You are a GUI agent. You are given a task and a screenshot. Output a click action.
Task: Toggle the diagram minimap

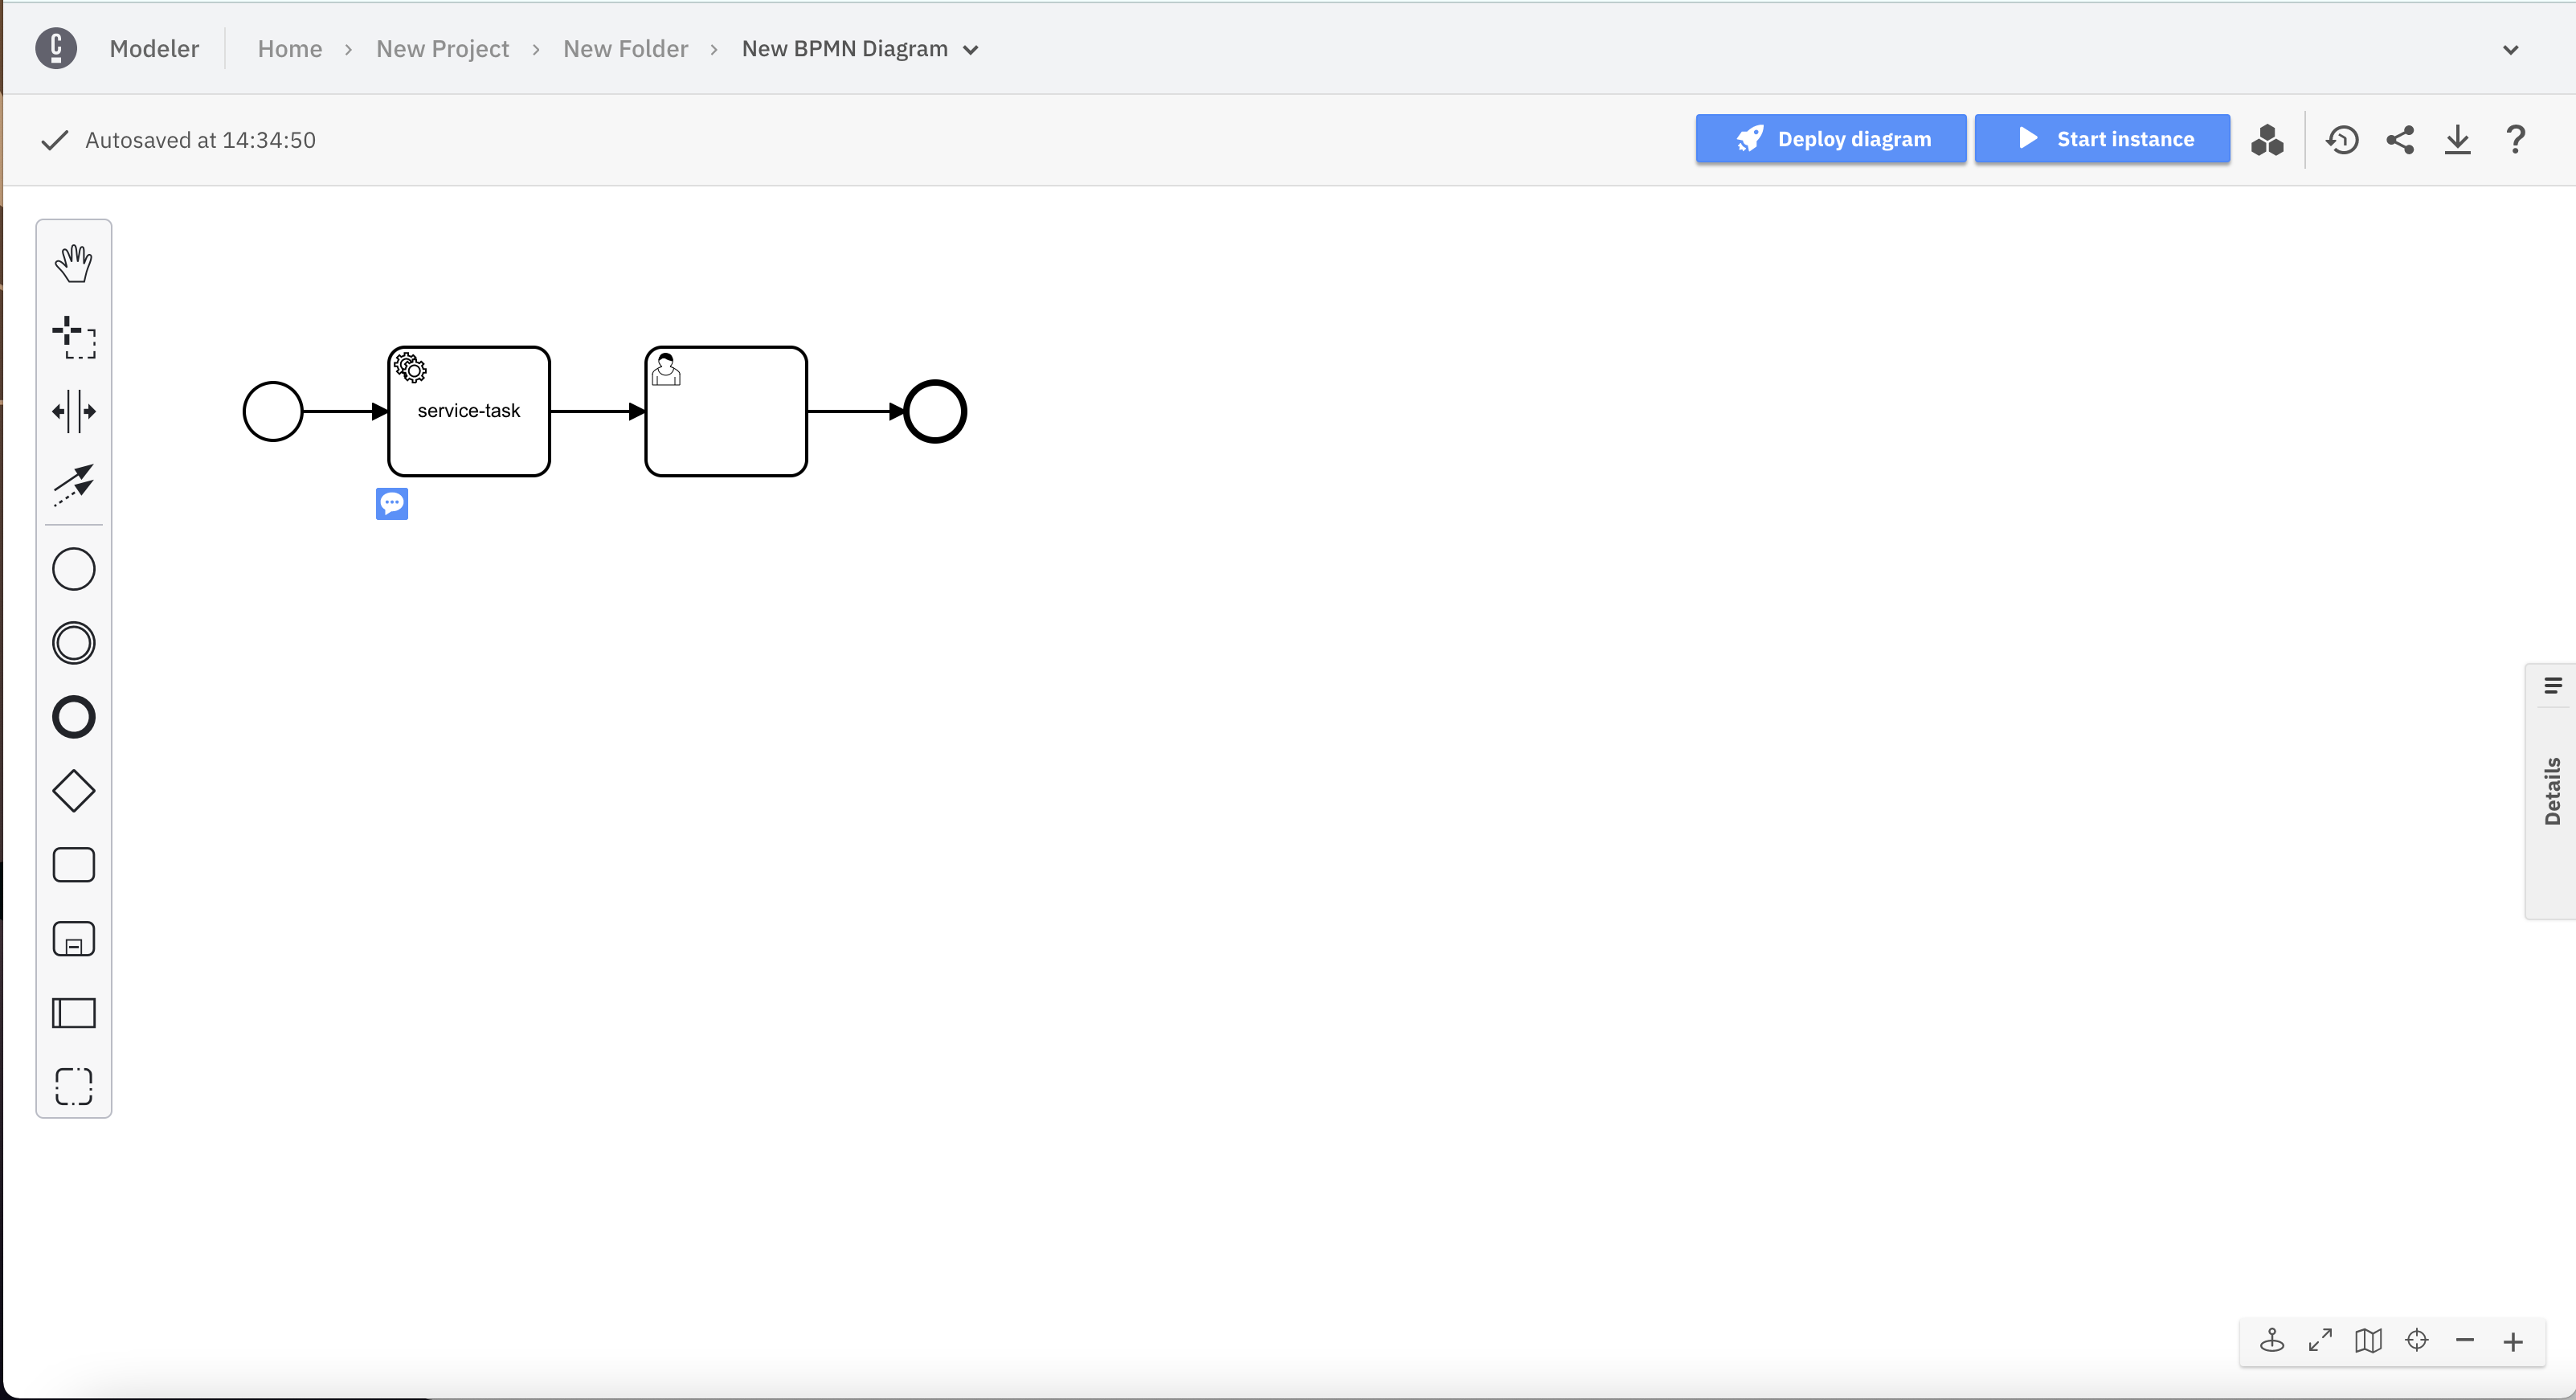click(x=2368, y=1340)
